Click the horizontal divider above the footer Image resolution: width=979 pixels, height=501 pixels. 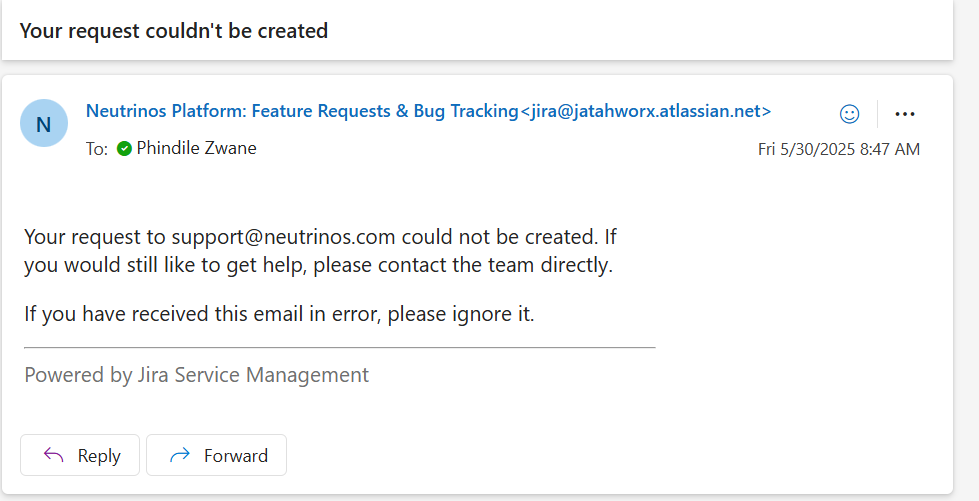[340, 347]
